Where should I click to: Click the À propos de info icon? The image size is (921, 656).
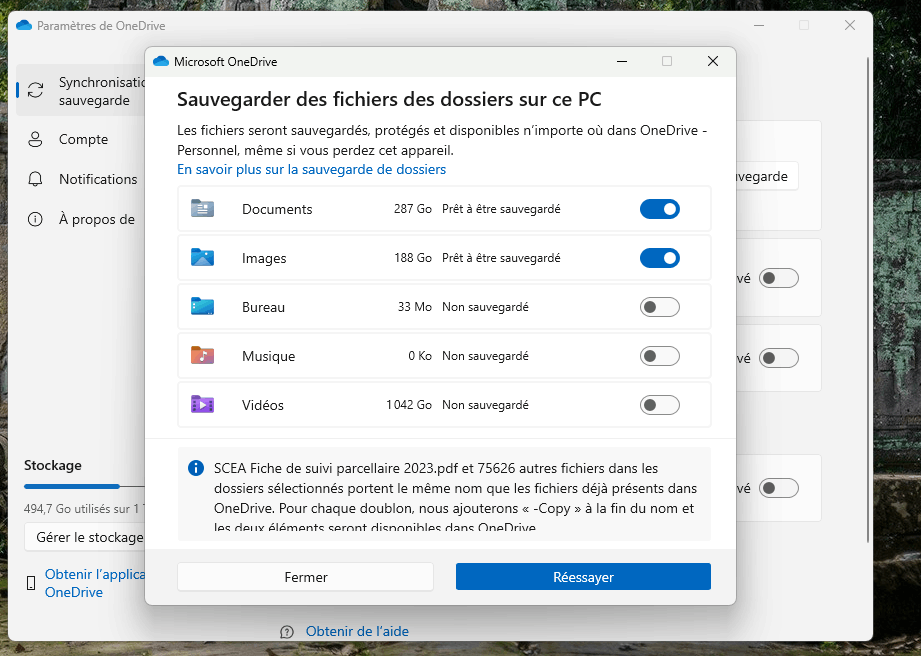click(x=35, y=219)
